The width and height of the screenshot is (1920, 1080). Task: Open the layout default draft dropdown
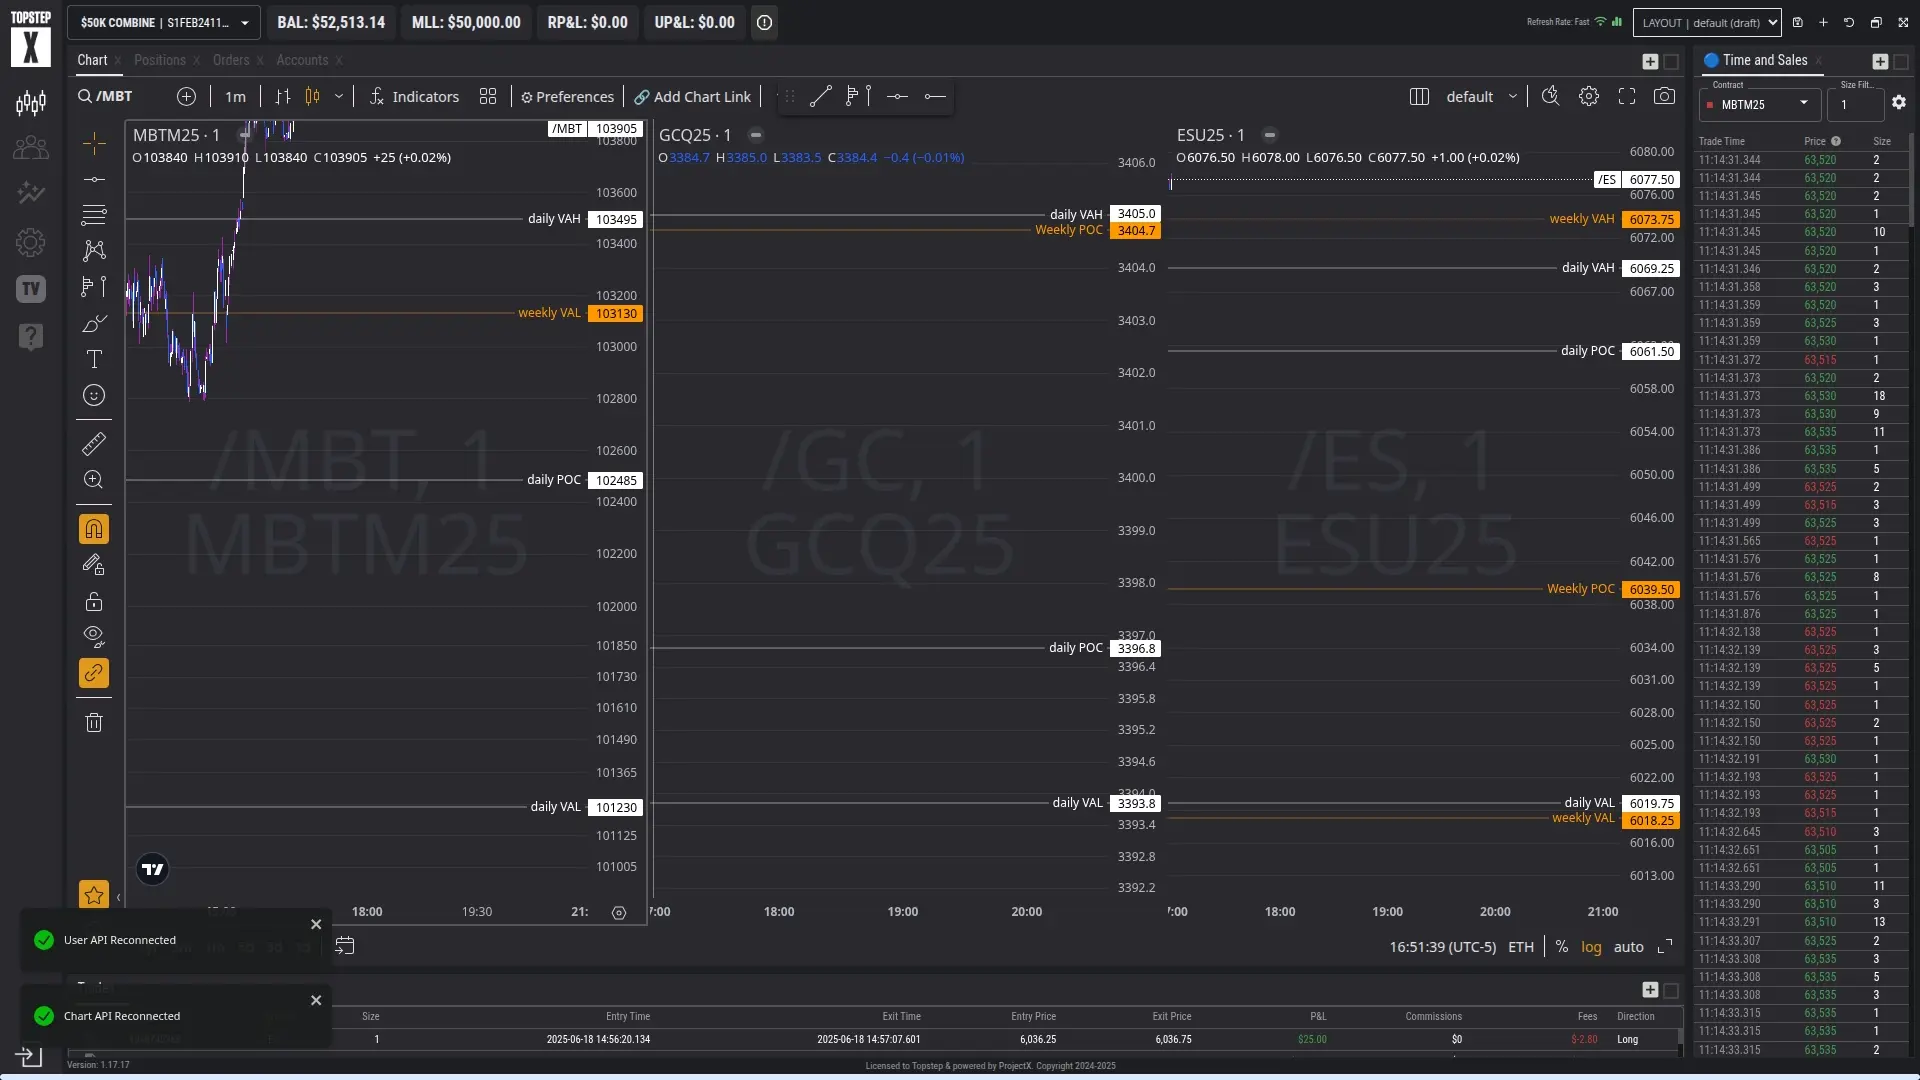click(x=1708, y=22)
